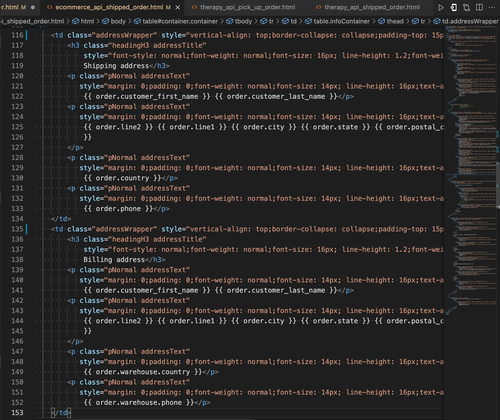
Task: Click '{{ order.warehouse.phone }}' on line 152
Action: [139, 402]
